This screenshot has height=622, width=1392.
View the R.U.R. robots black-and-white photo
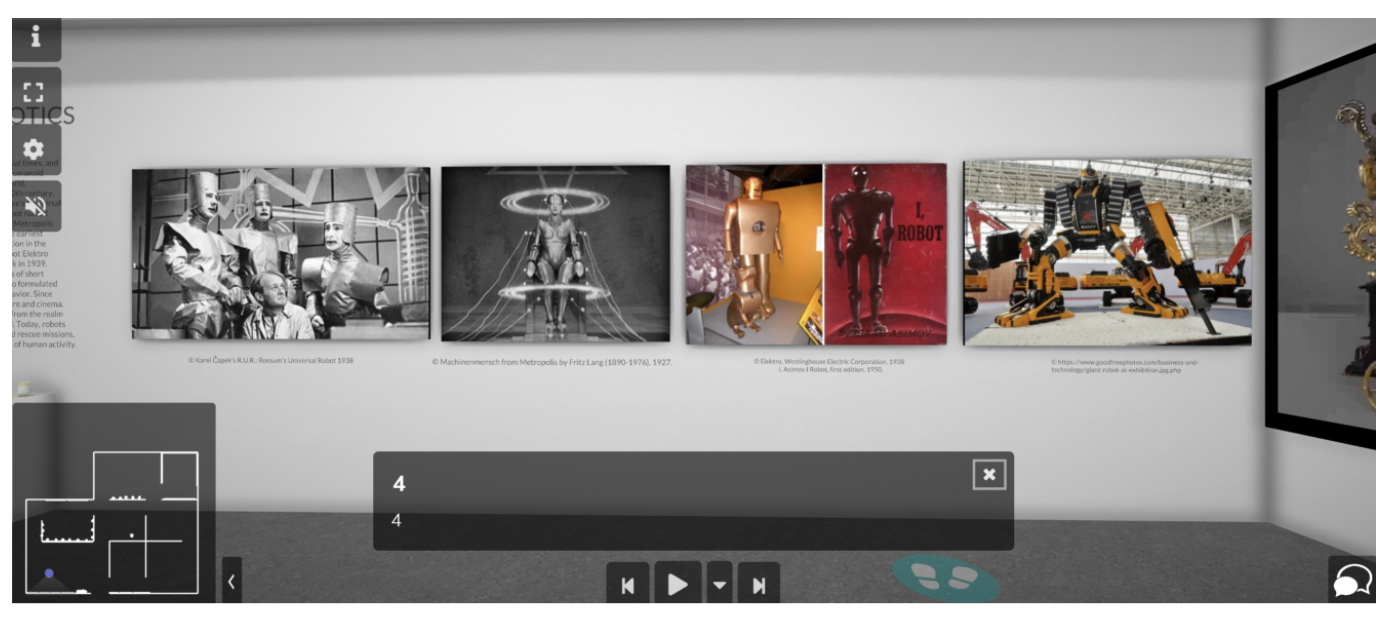(281, 254)
